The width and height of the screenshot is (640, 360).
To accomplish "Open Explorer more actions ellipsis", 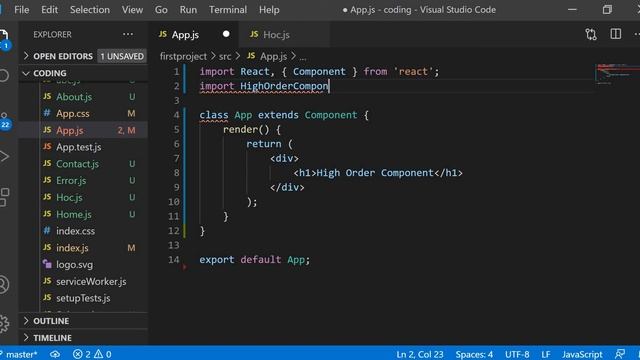I will (128, 34).
